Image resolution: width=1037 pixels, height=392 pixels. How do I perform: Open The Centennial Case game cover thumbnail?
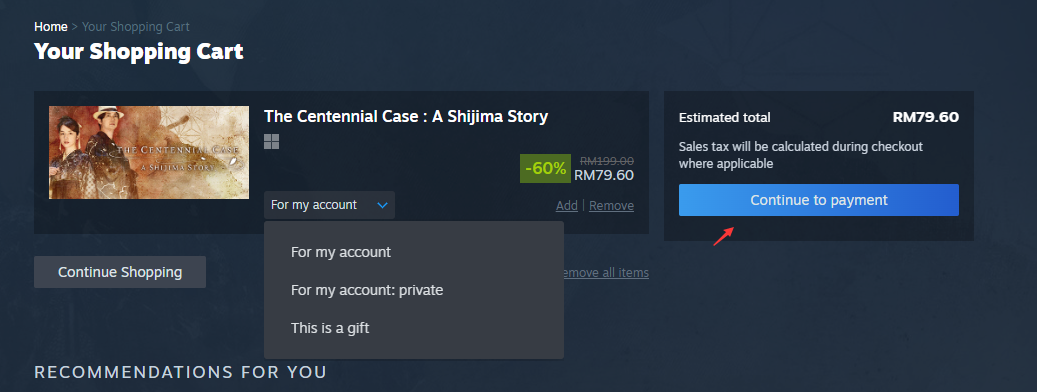coord(149,152)
